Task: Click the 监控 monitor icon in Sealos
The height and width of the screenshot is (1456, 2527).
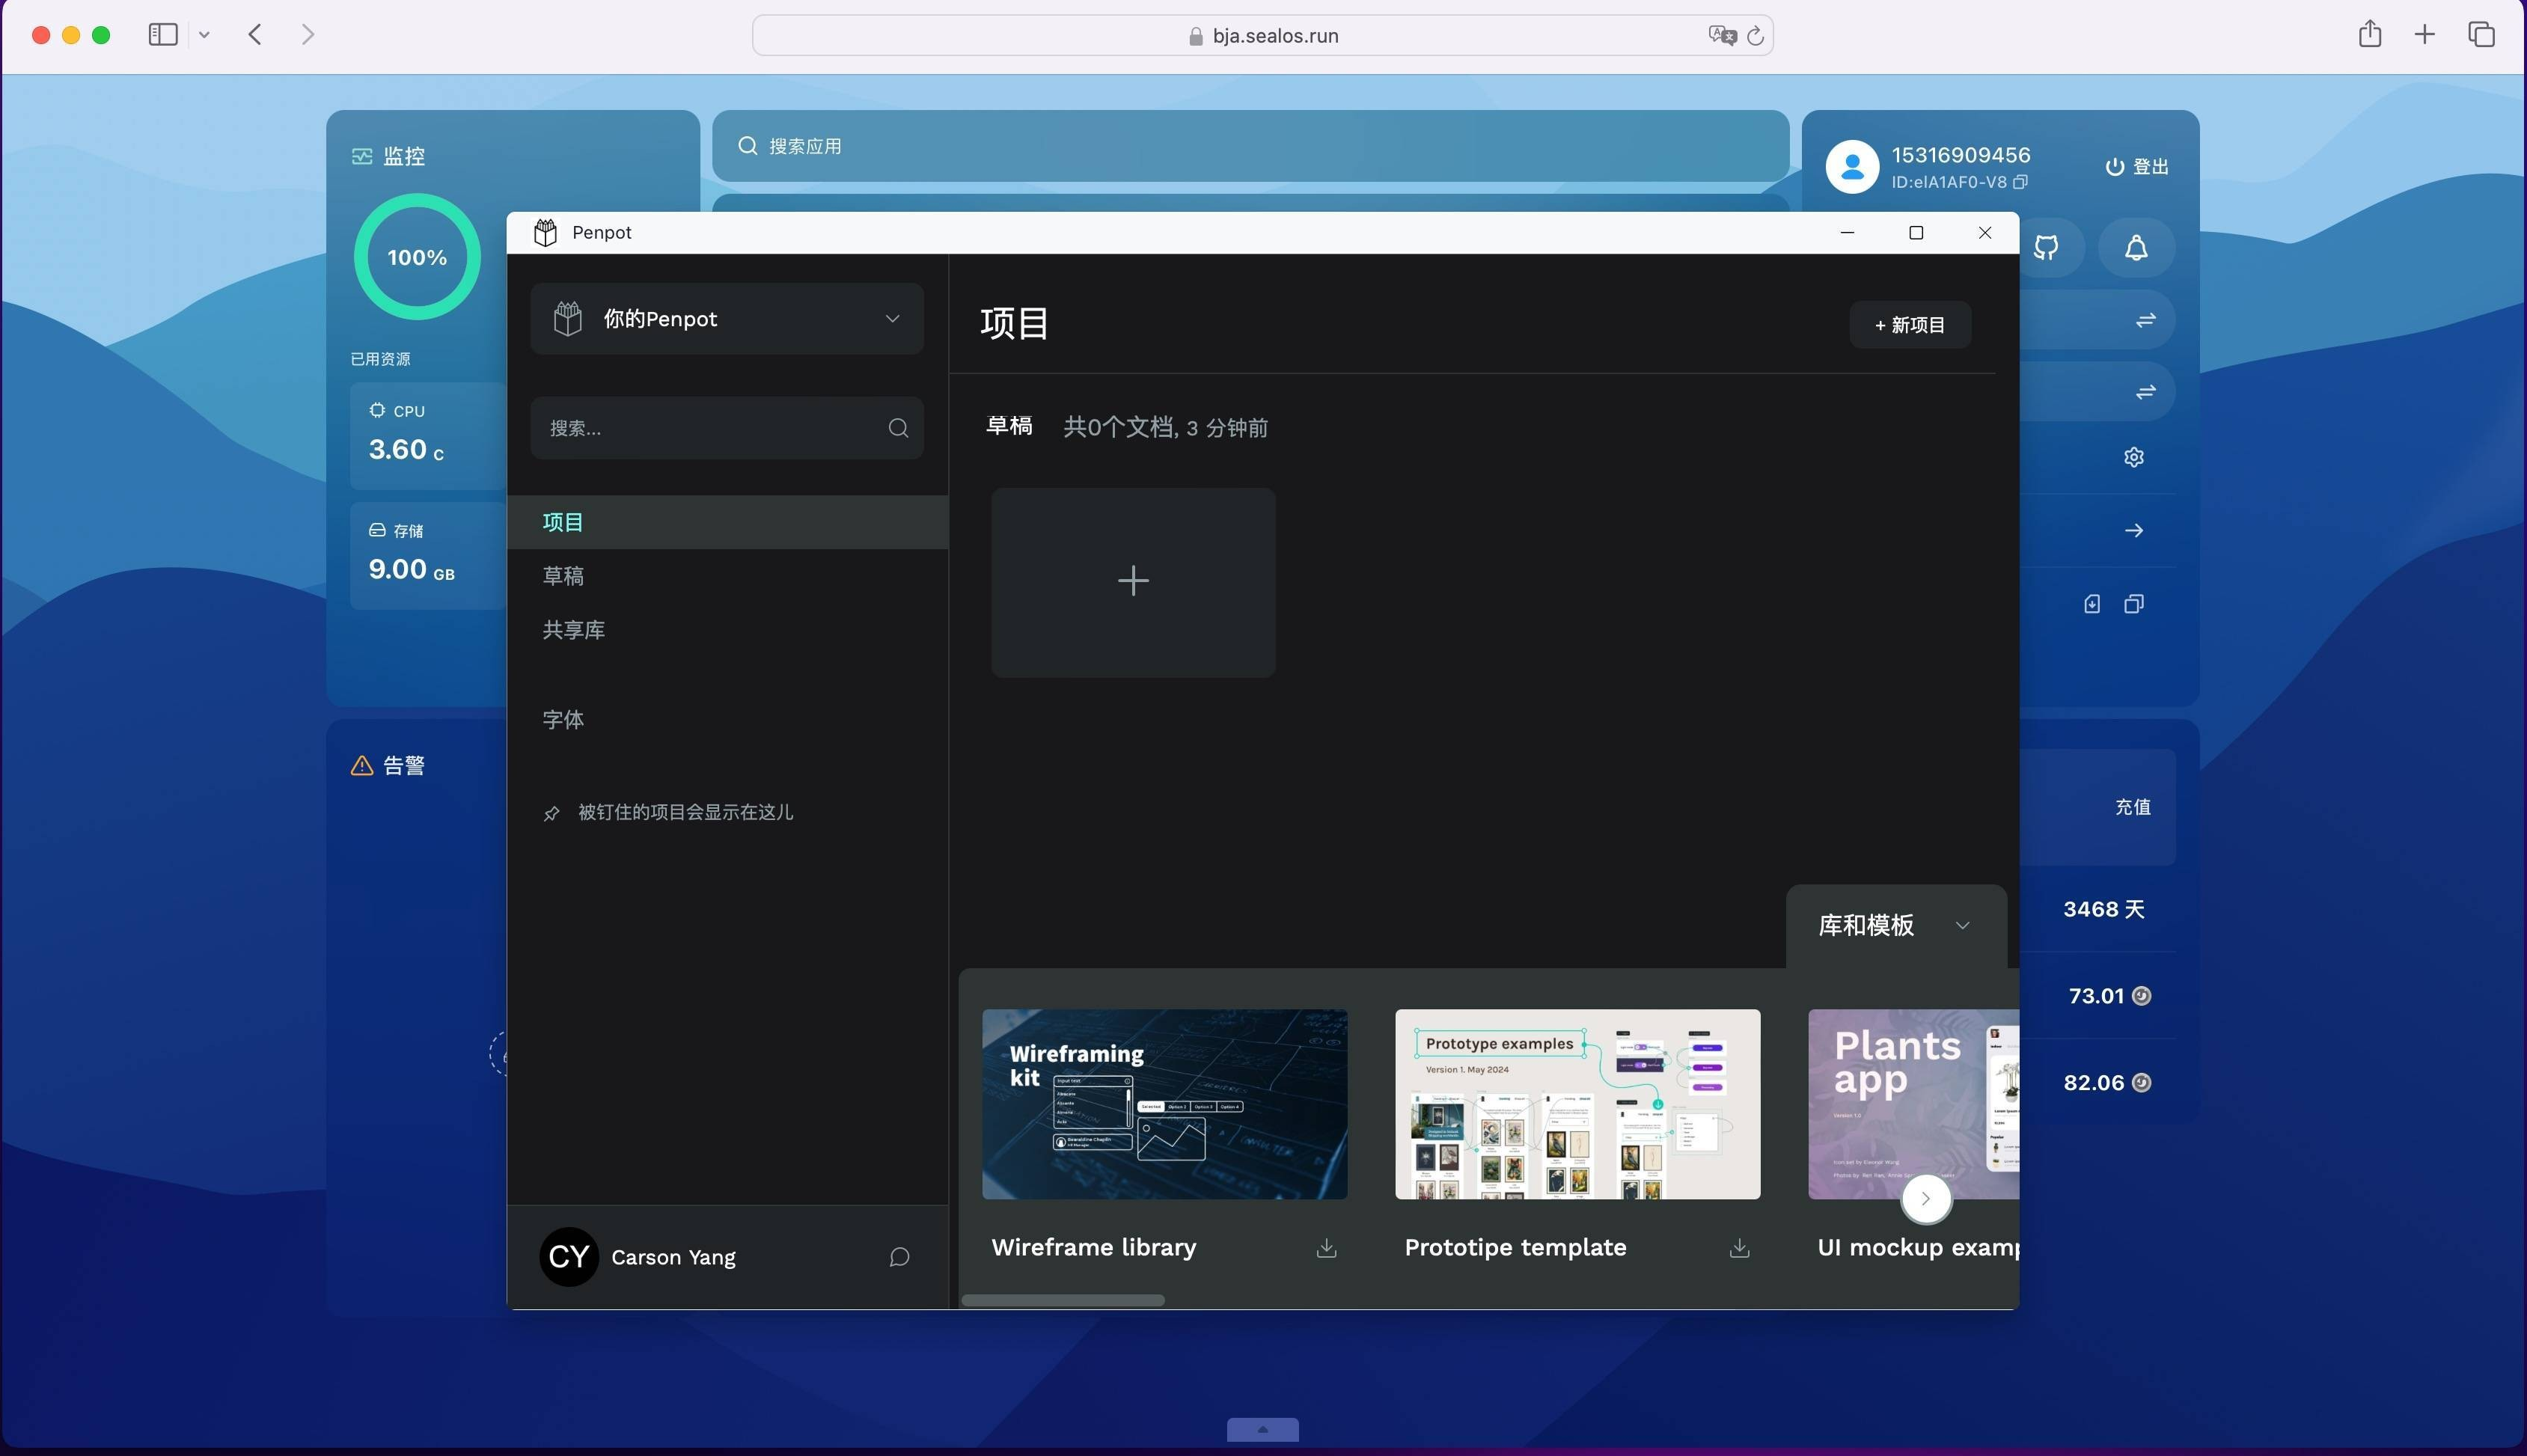Action: point(362,156)
